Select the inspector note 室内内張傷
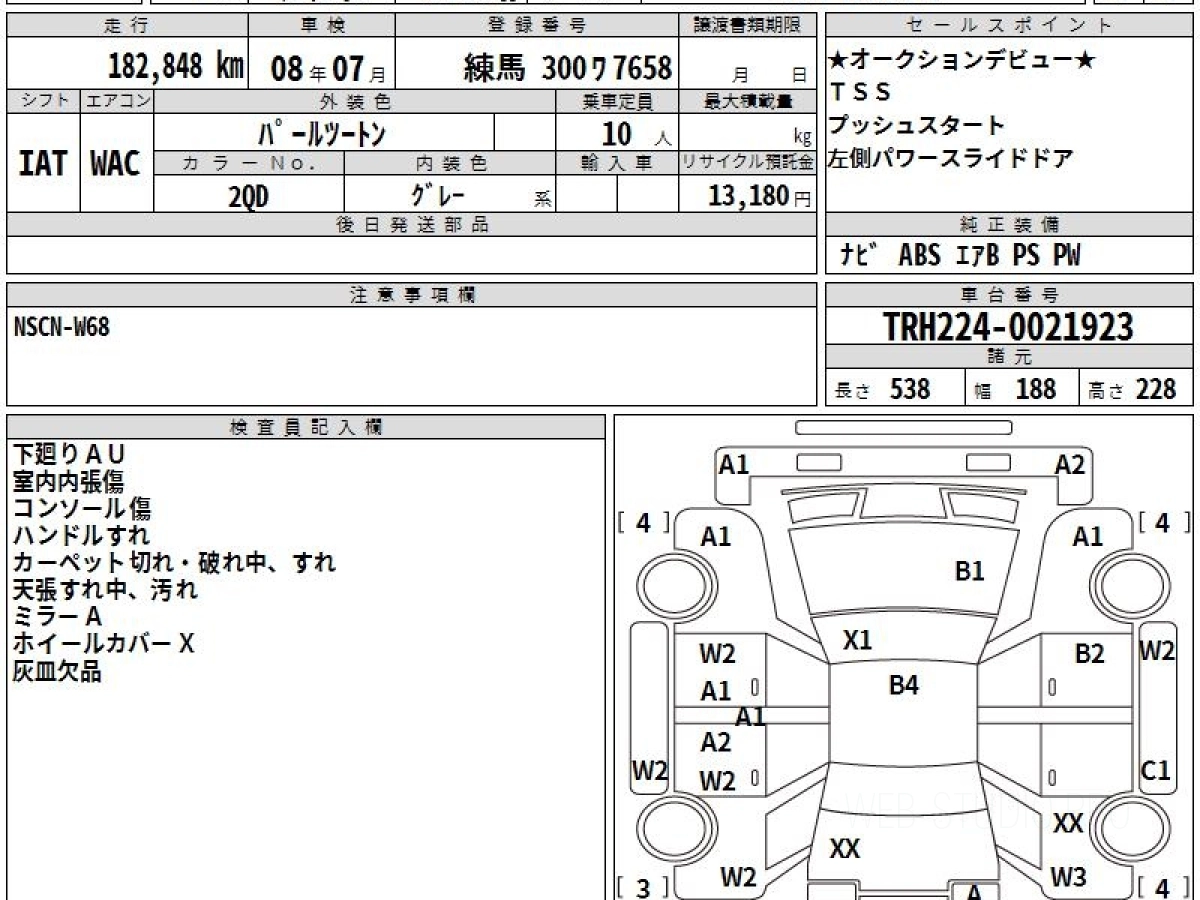The image size is (1200, 900). [68, 482]
